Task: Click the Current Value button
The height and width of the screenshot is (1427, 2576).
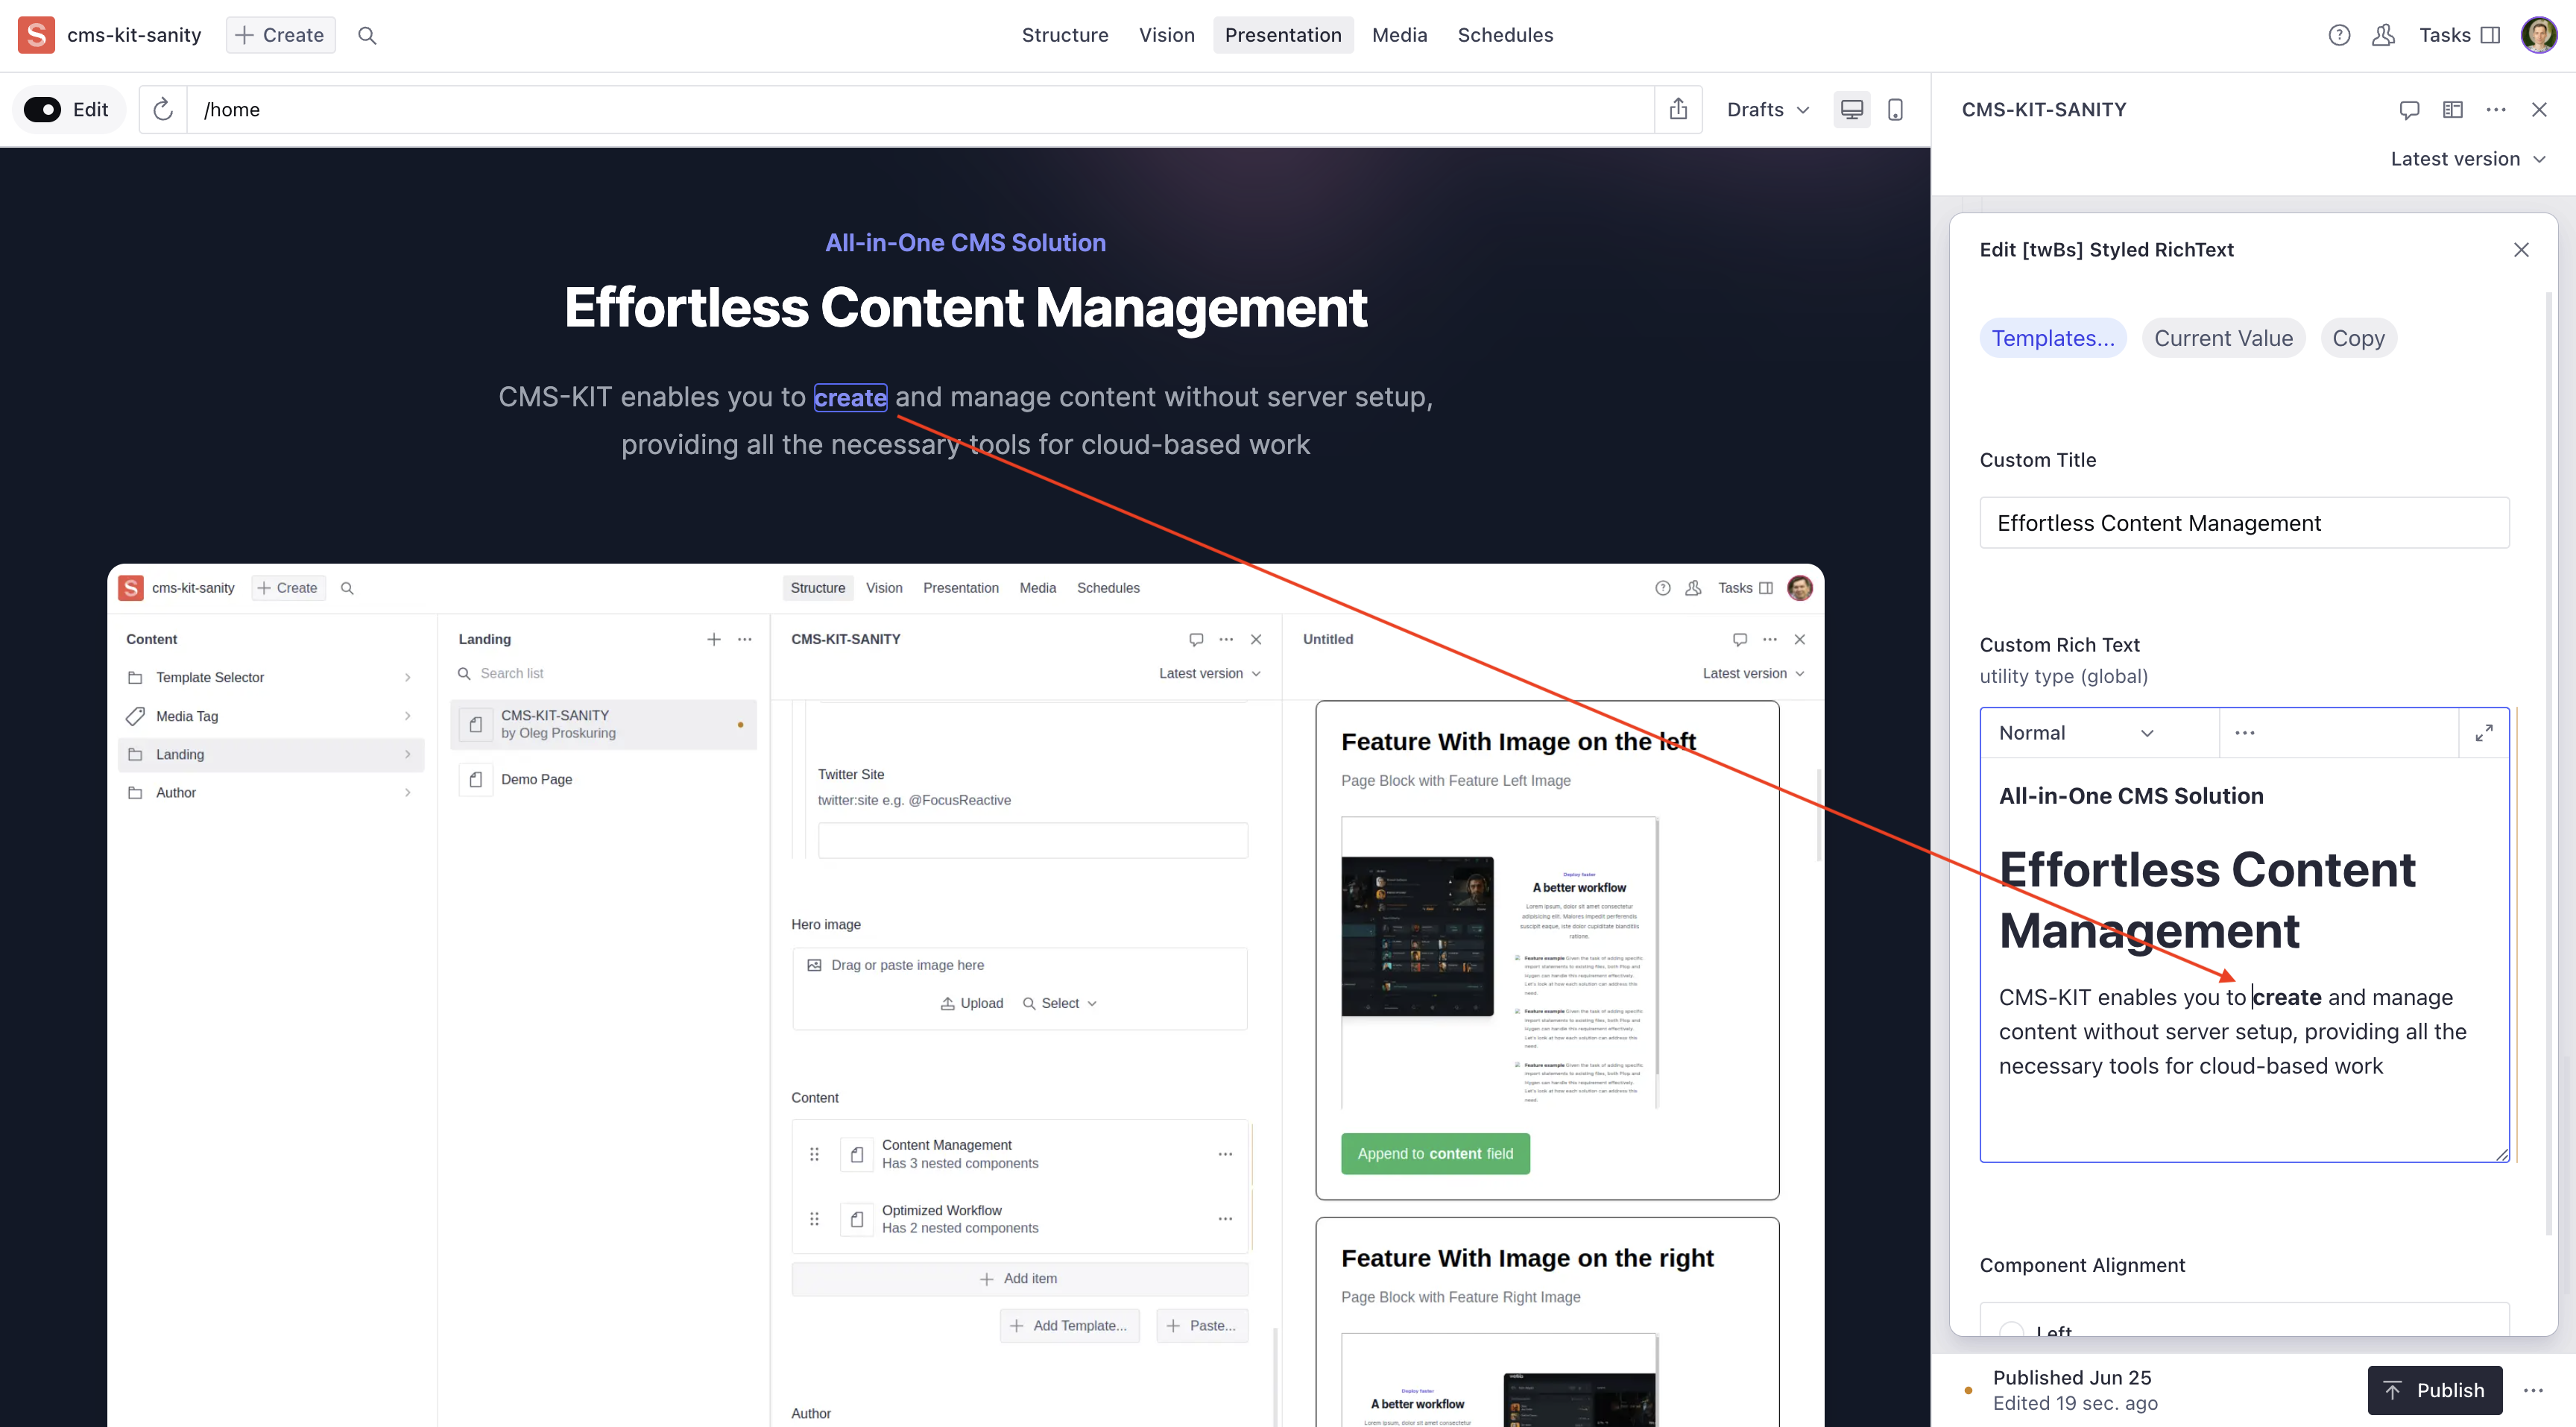Action: [x=2223, y=338]
